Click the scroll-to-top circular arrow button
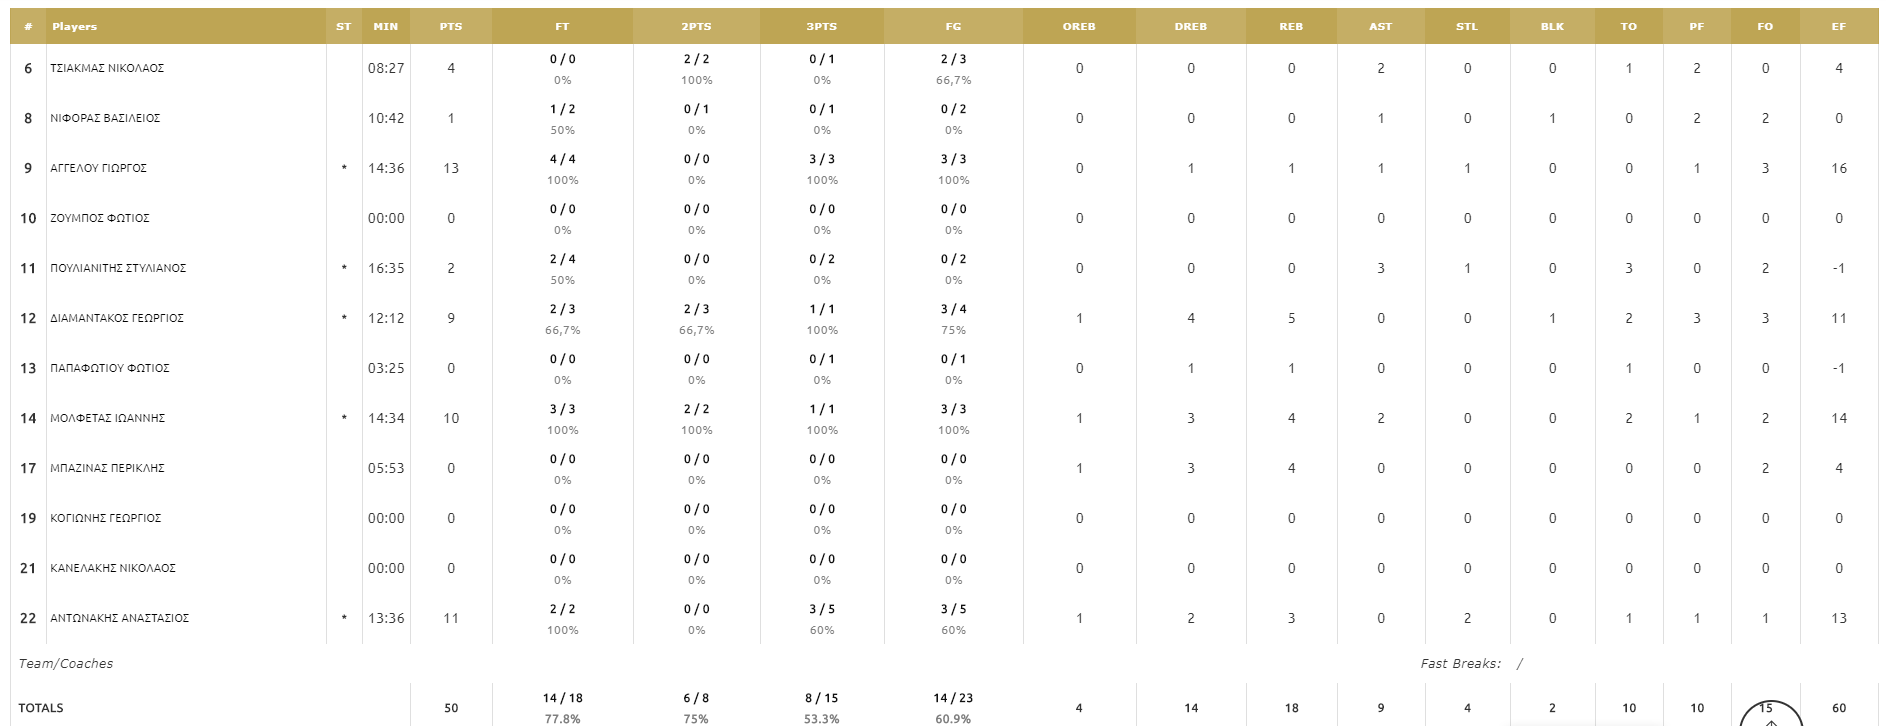The width and height of the screenshot is (1886, 726). [1771, 714]
